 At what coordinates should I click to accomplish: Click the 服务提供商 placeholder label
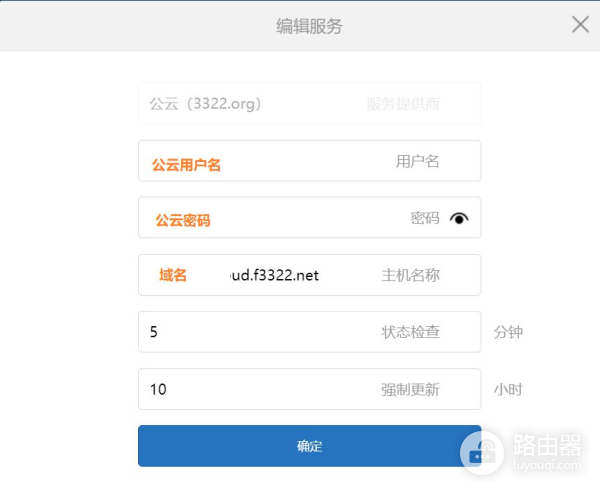(x=403, y=103)
